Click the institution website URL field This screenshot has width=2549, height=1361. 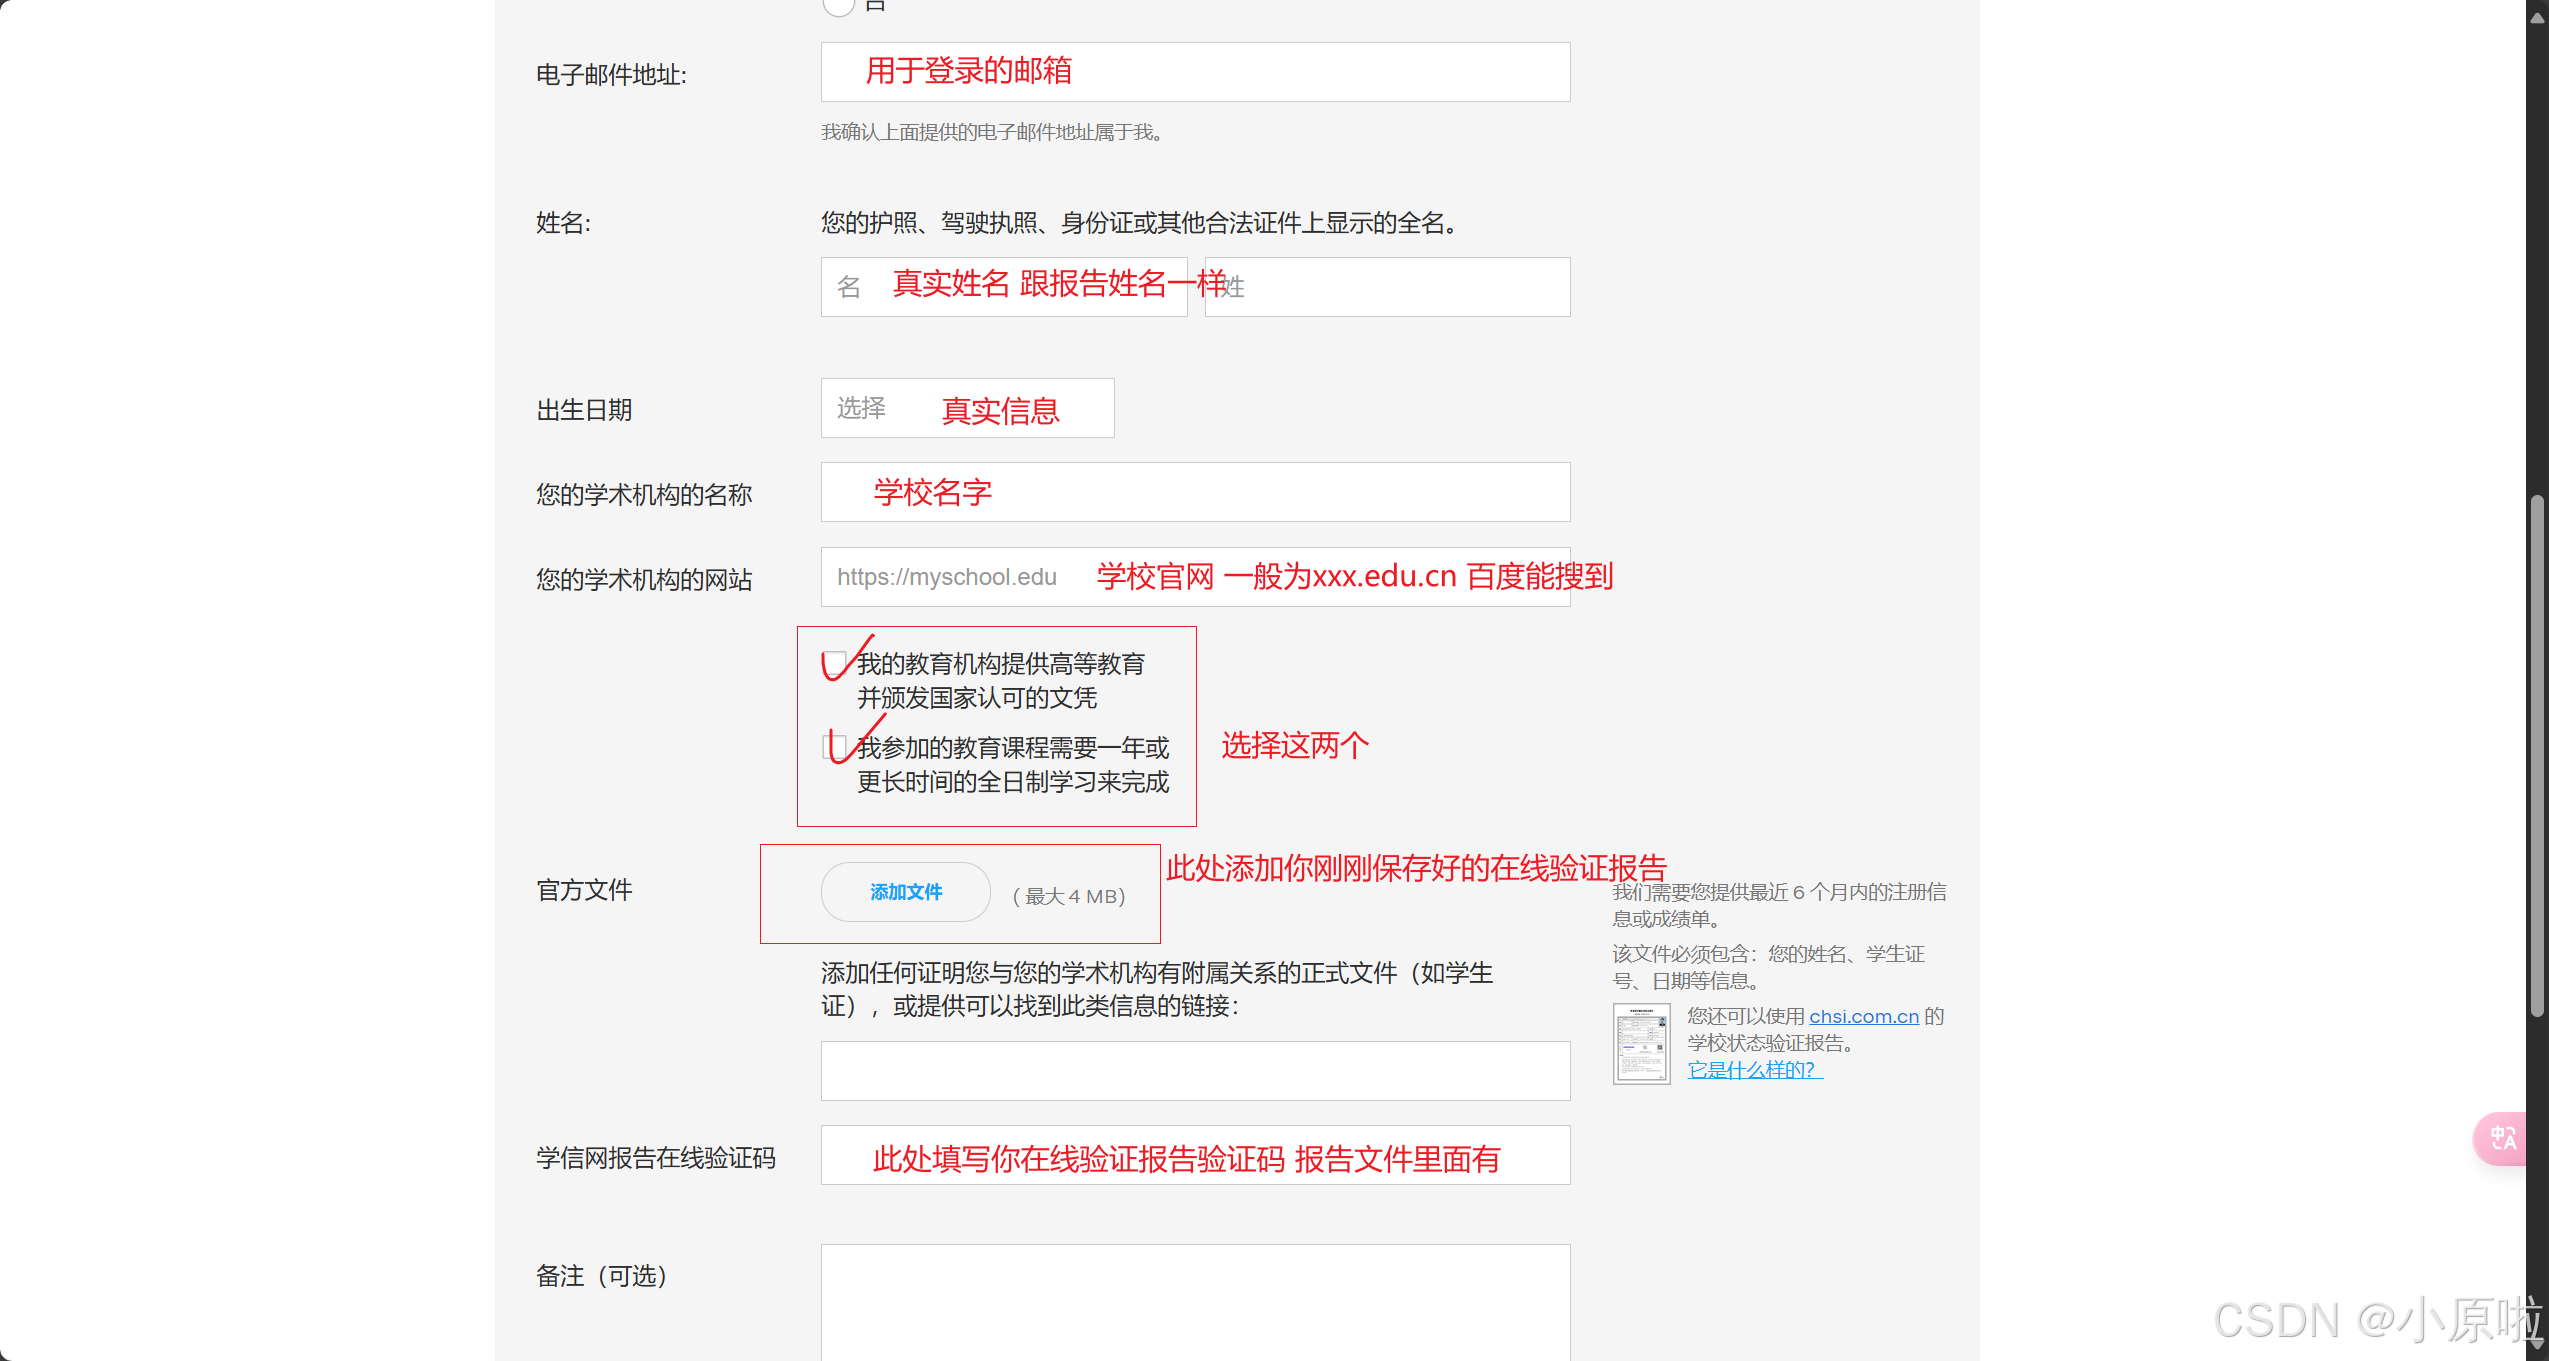(1194, 577)
